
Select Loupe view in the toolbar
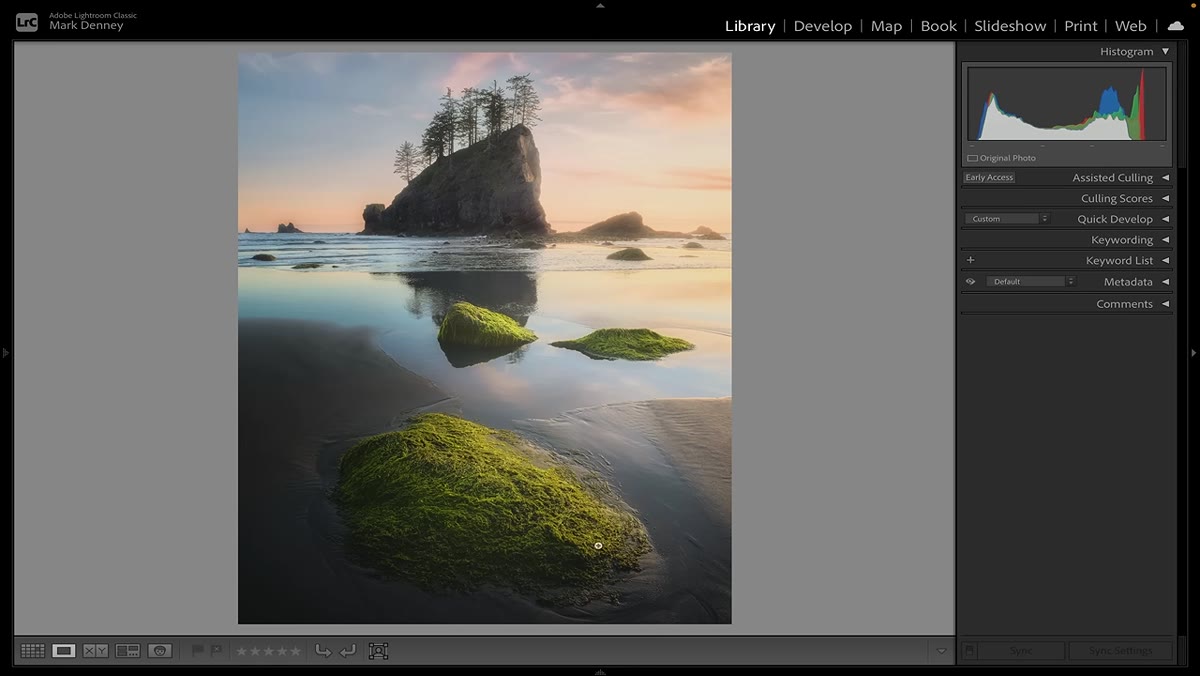[x=64, y=651]
